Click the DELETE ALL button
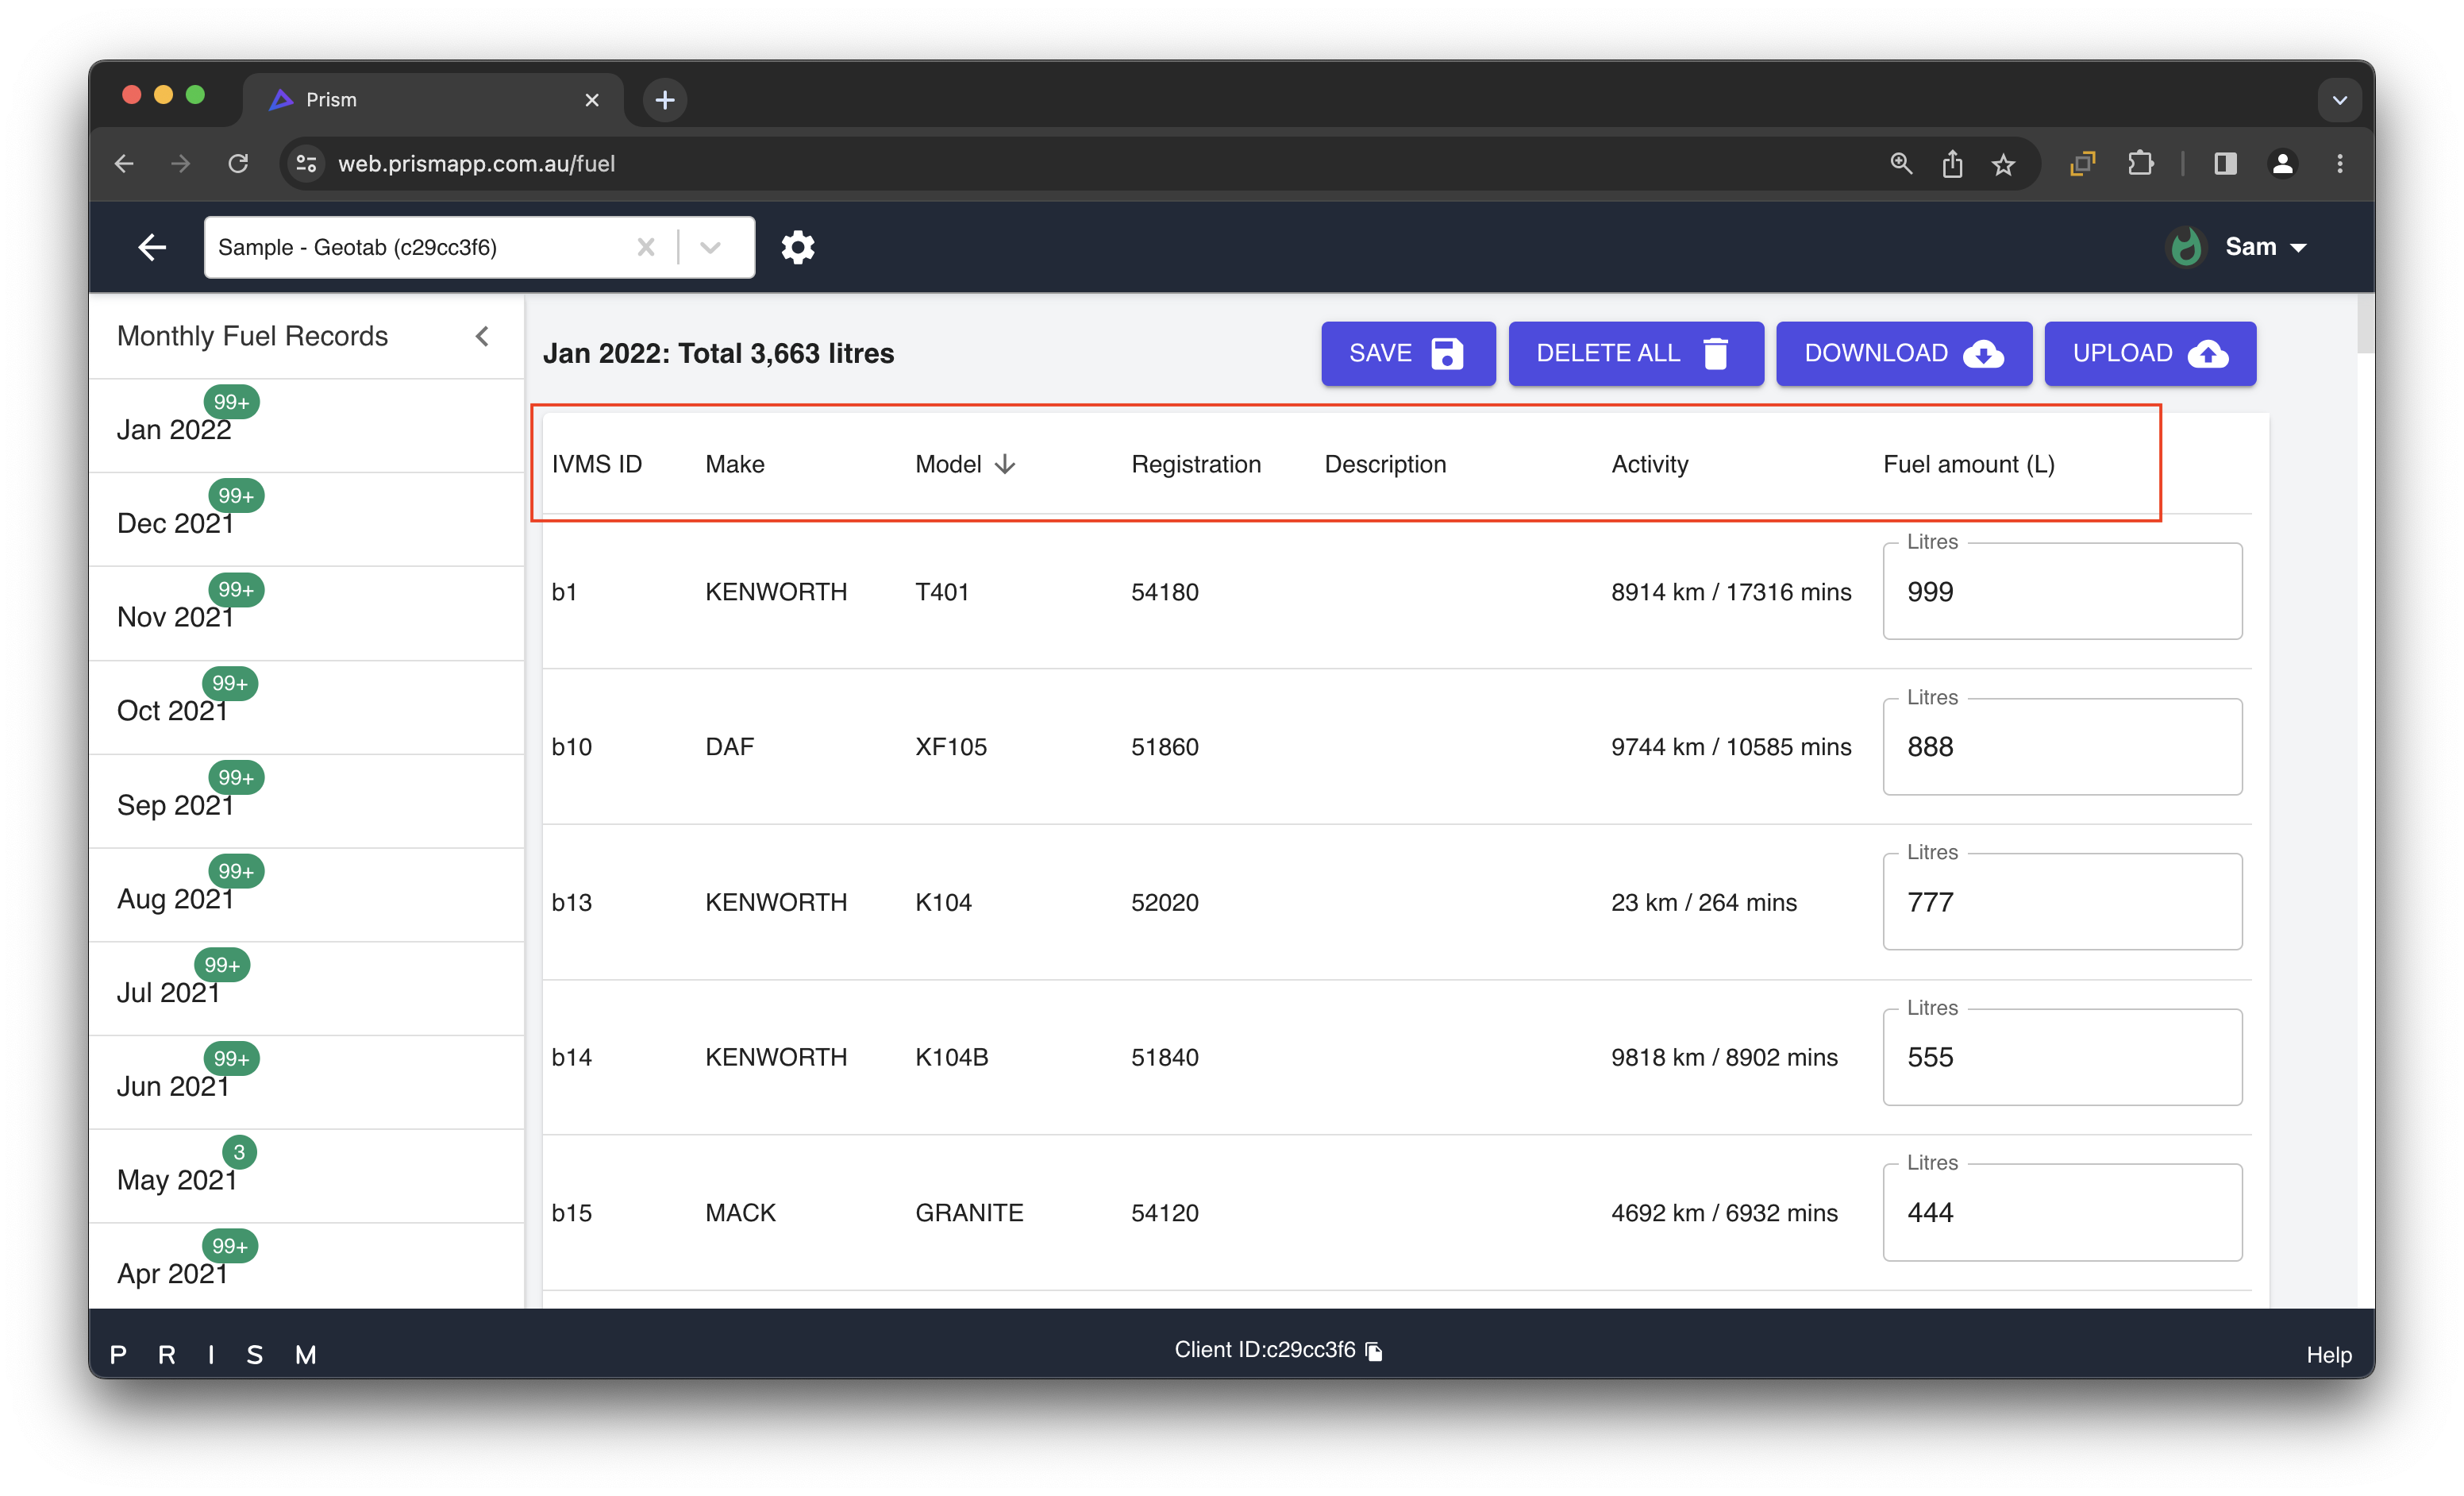The width and height of the screenshot is (2464, 1496). click(x=1635, y=353)
